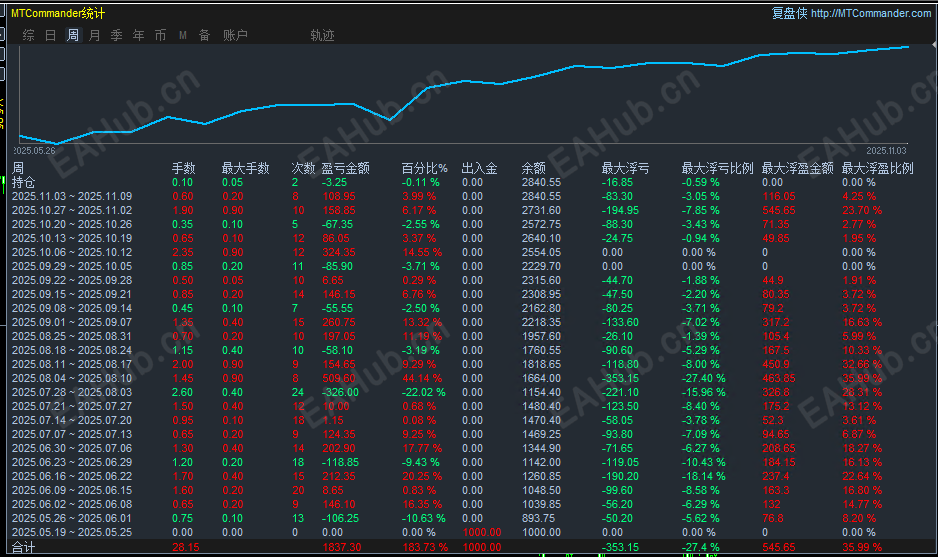Open the 备 notes tab
The image size is (938, 557).
[205, 35]
